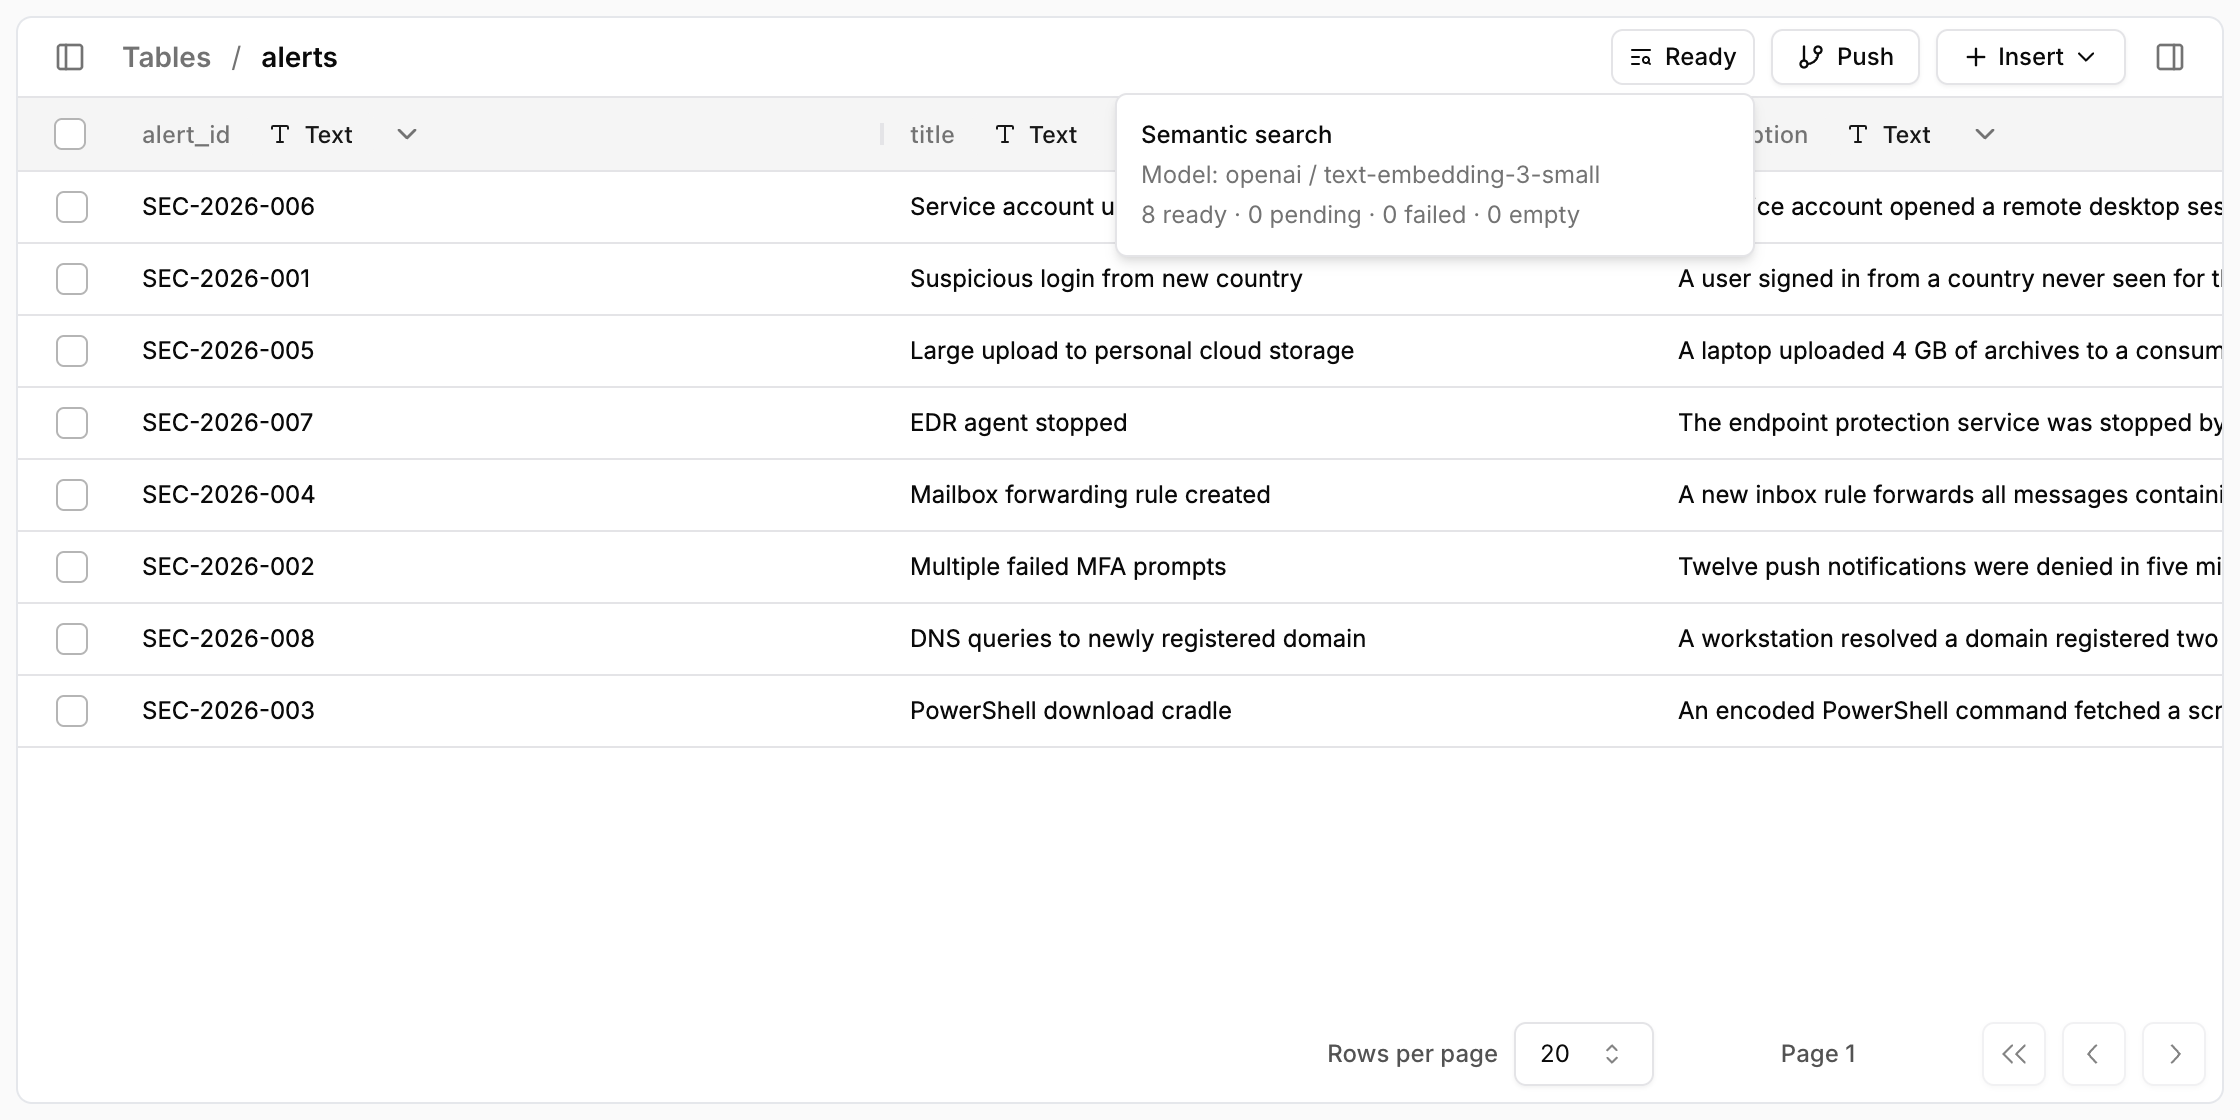
Task: Select the row SEC-2026-001 checkbox
Action: [x=72, y=279]
